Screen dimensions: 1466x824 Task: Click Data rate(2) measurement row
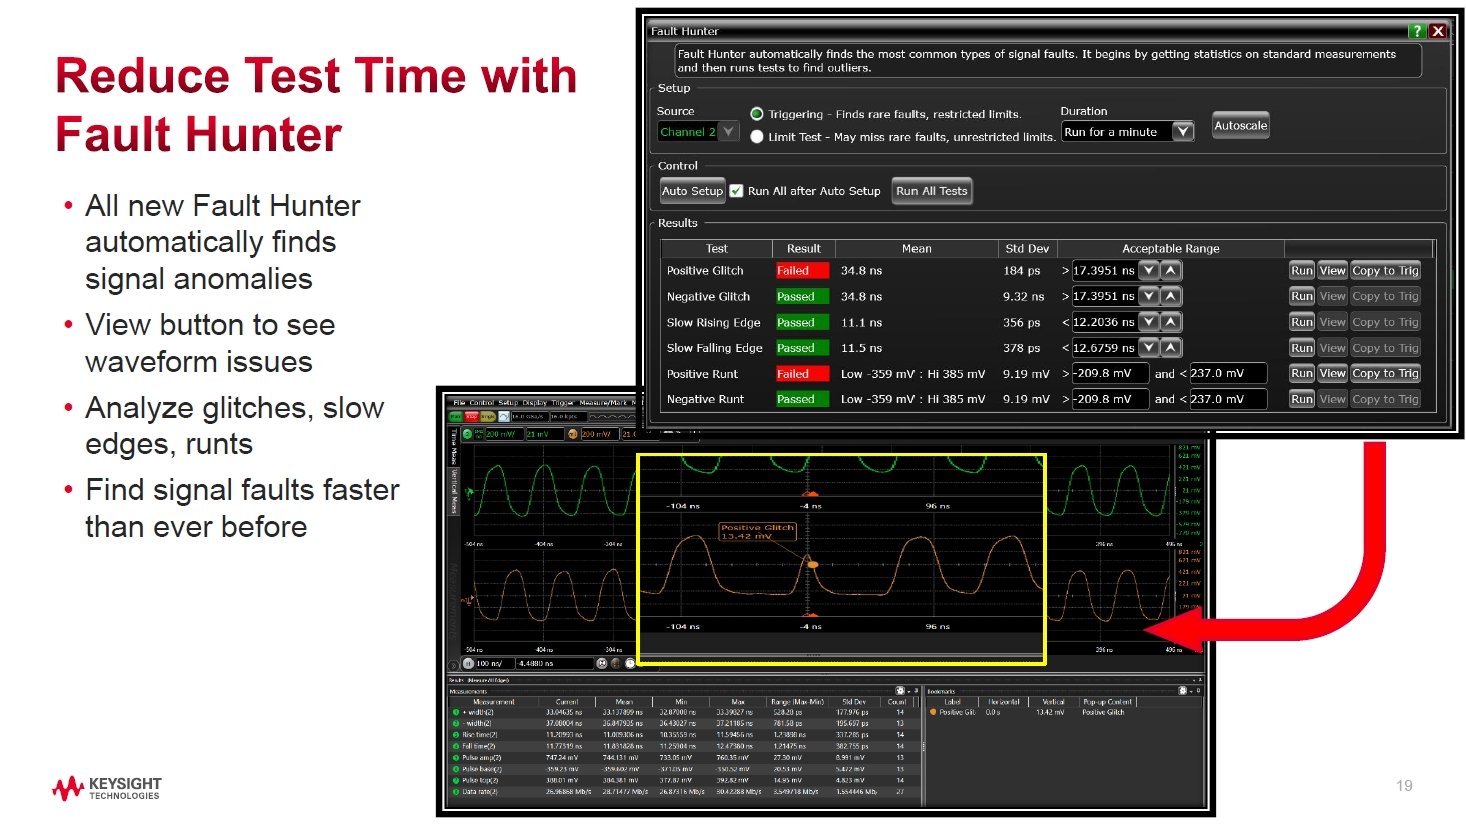point(683,792)
